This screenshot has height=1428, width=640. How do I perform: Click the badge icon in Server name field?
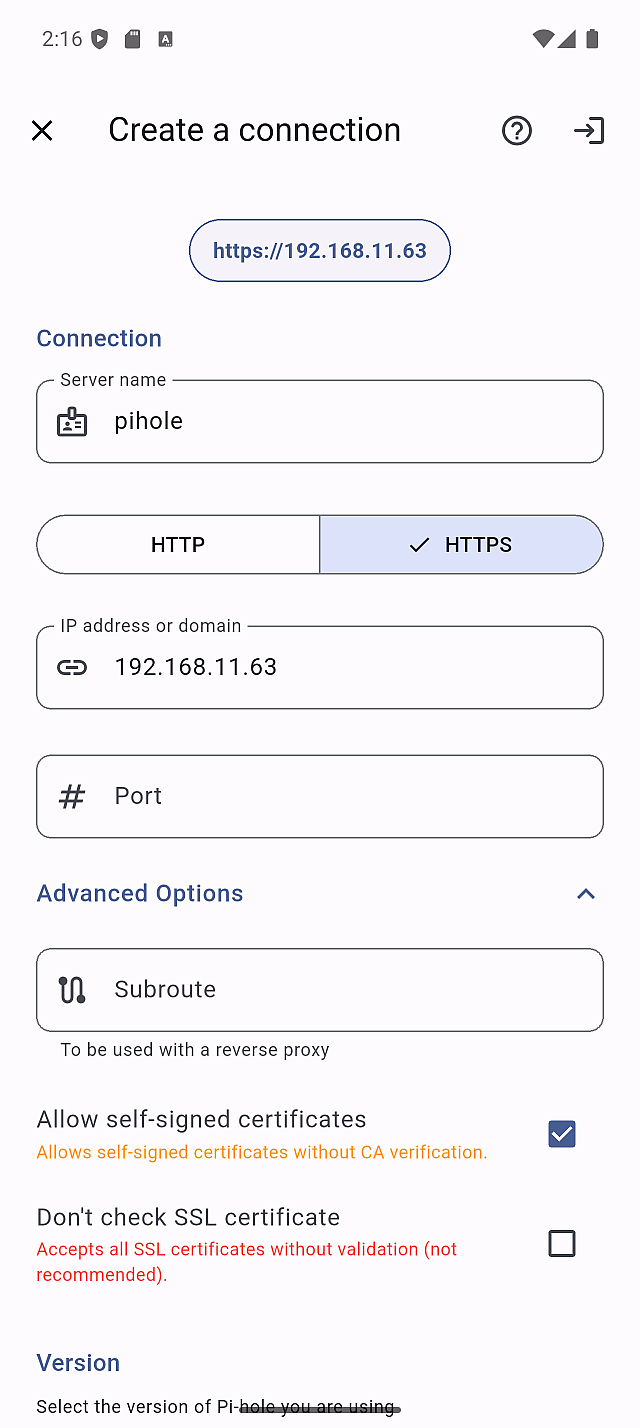click(71, 421)
